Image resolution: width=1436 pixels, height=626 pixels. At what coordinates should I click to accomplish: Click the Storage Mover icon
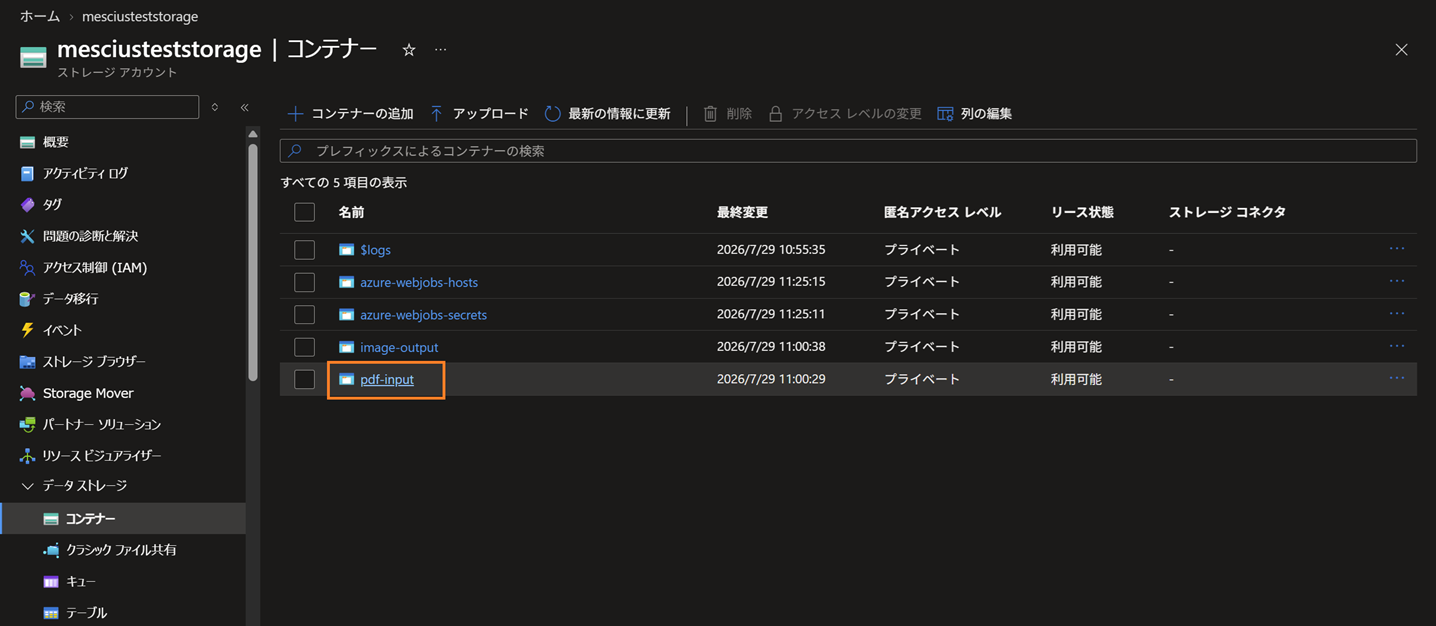[27, 394]
